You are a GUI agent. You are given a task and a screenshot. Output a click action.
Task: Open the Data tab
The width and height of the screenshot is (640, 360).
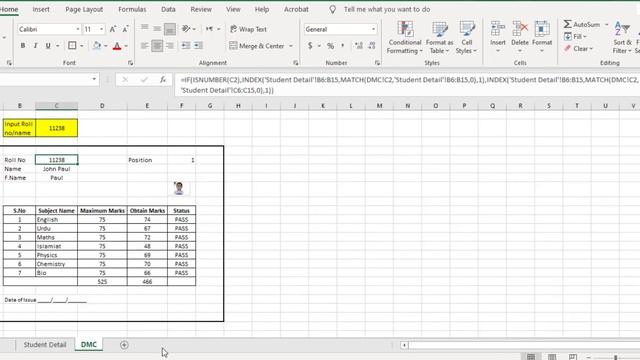[168, 9]
